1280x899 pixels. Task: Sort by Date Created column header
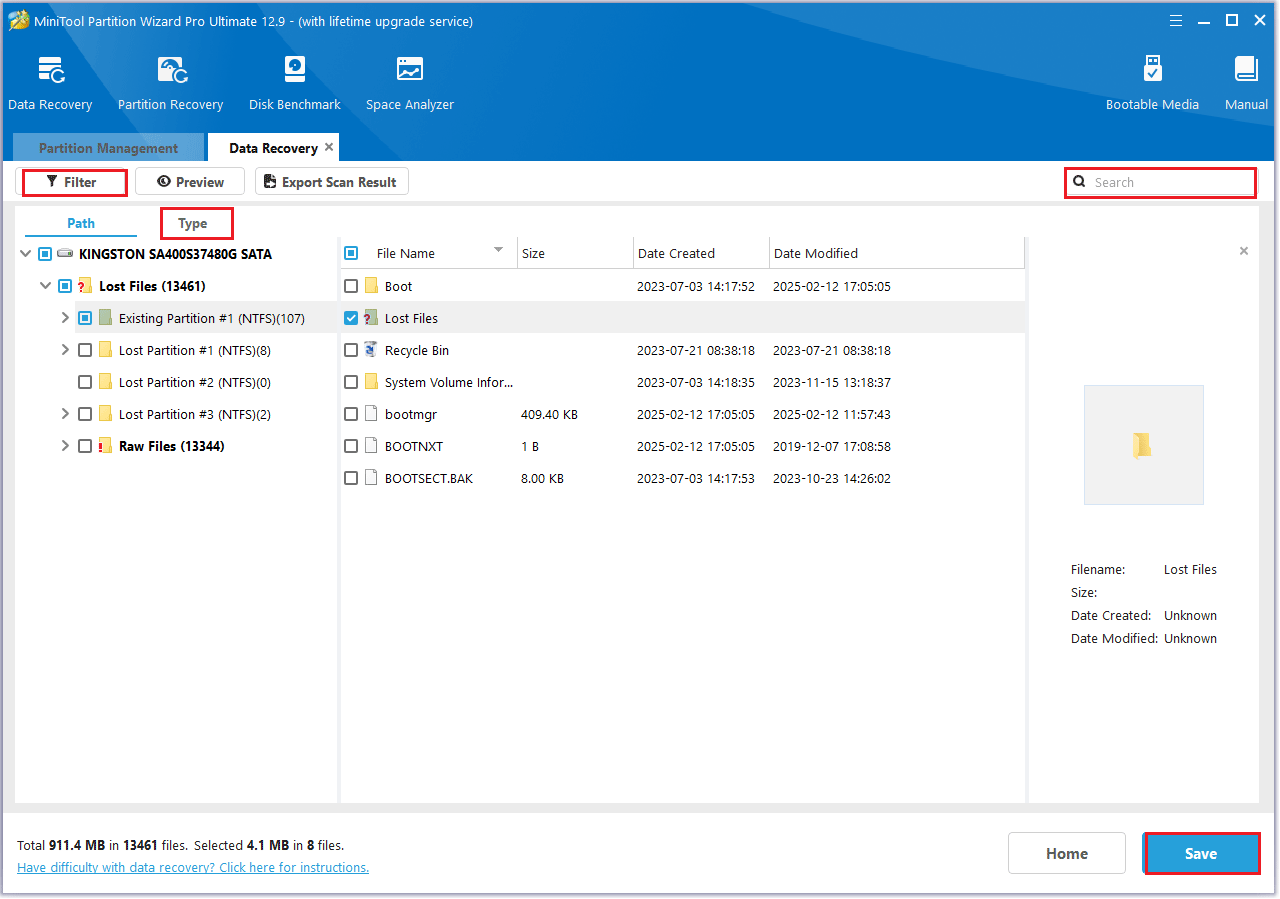(x=701, y=253)
